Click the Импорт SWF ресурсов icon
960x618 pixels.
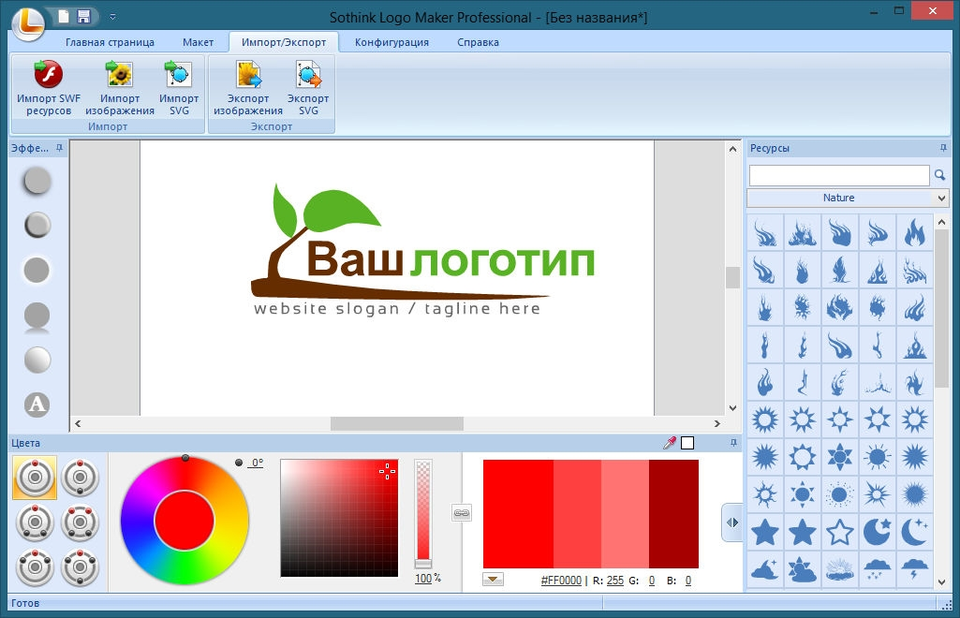point(48,75)
